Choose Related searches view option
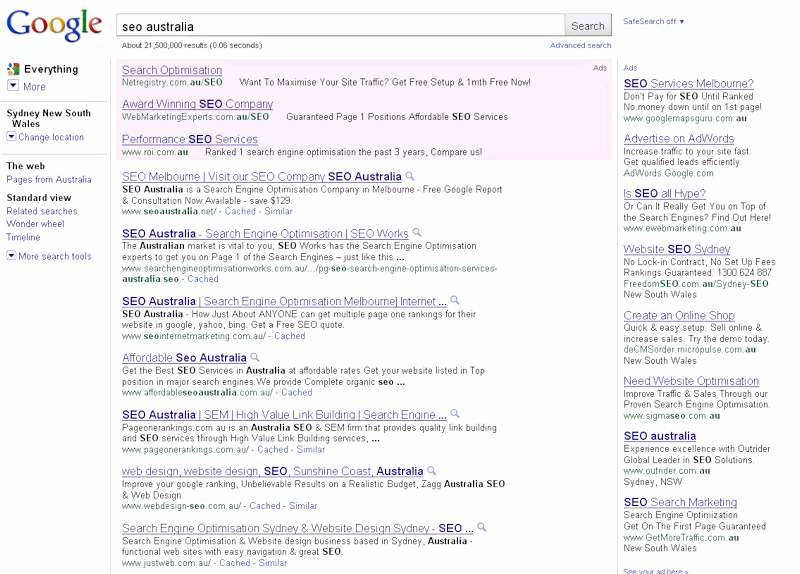This screenshot has width=800, height=574. tap(42, 211)
